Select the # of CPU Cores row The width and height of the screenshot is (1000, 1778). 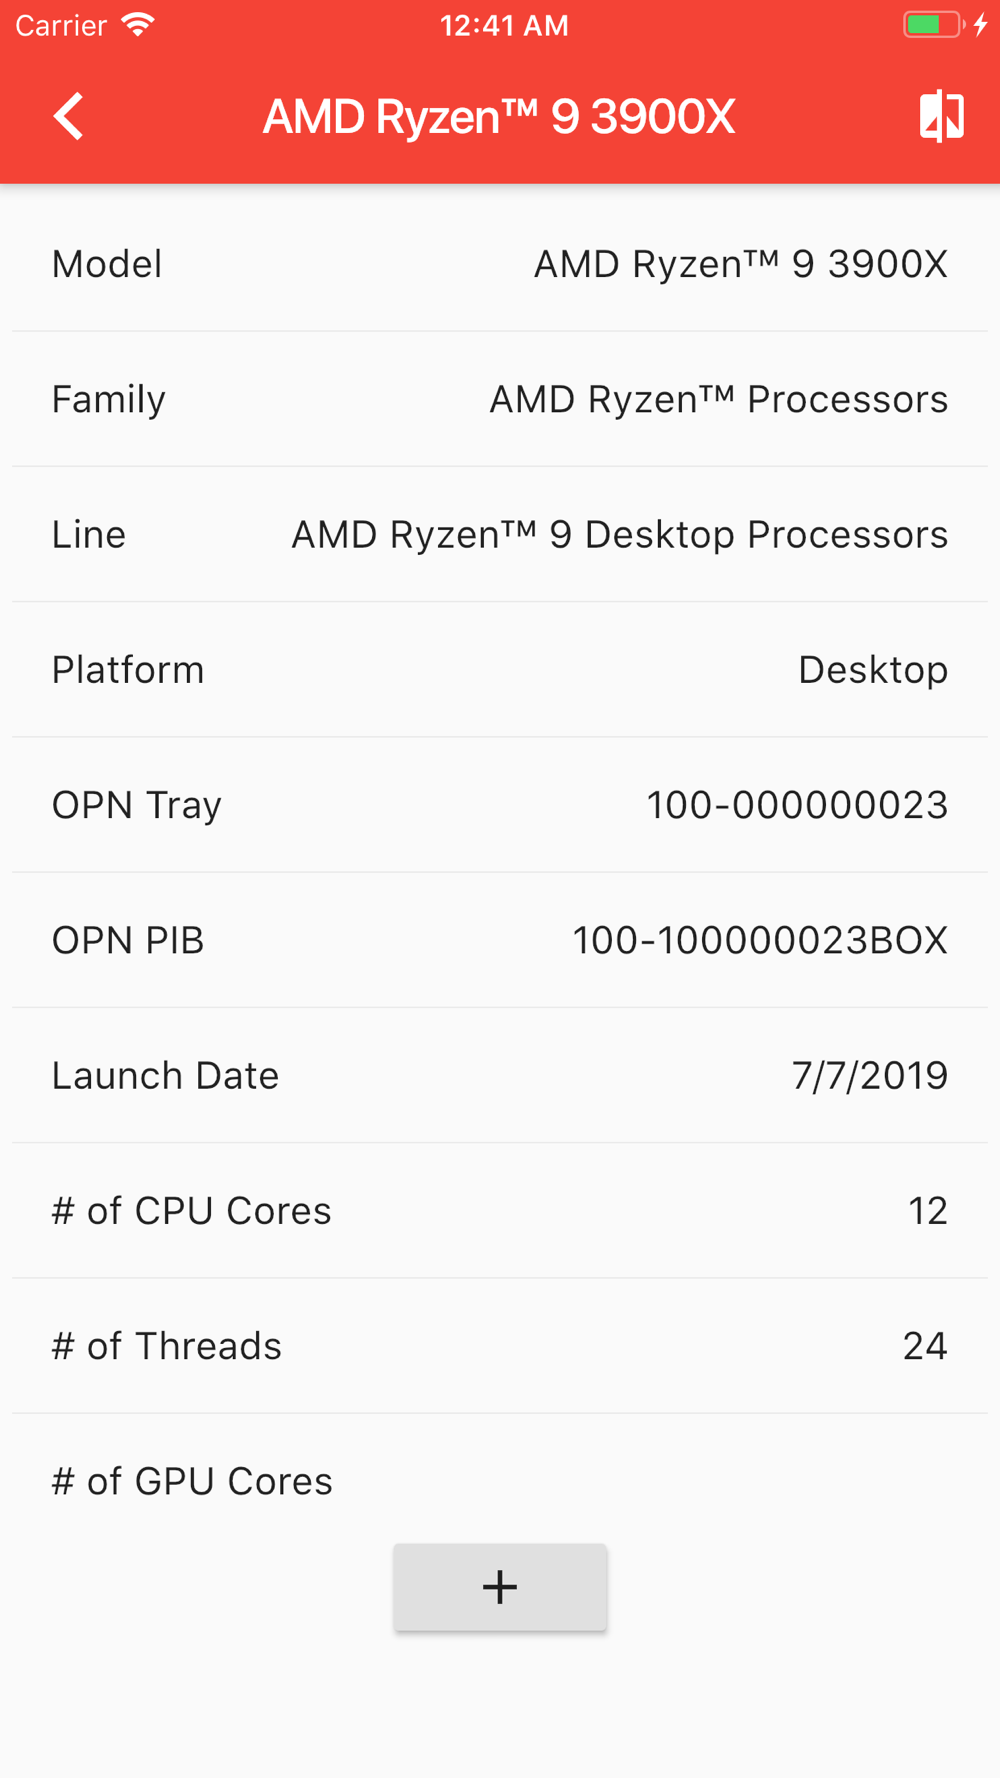500,1210
